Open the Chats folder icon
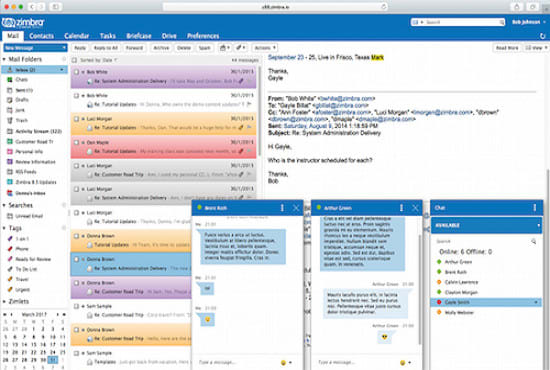The width and height of the screenshot is (550, 370). pos(10,80)
